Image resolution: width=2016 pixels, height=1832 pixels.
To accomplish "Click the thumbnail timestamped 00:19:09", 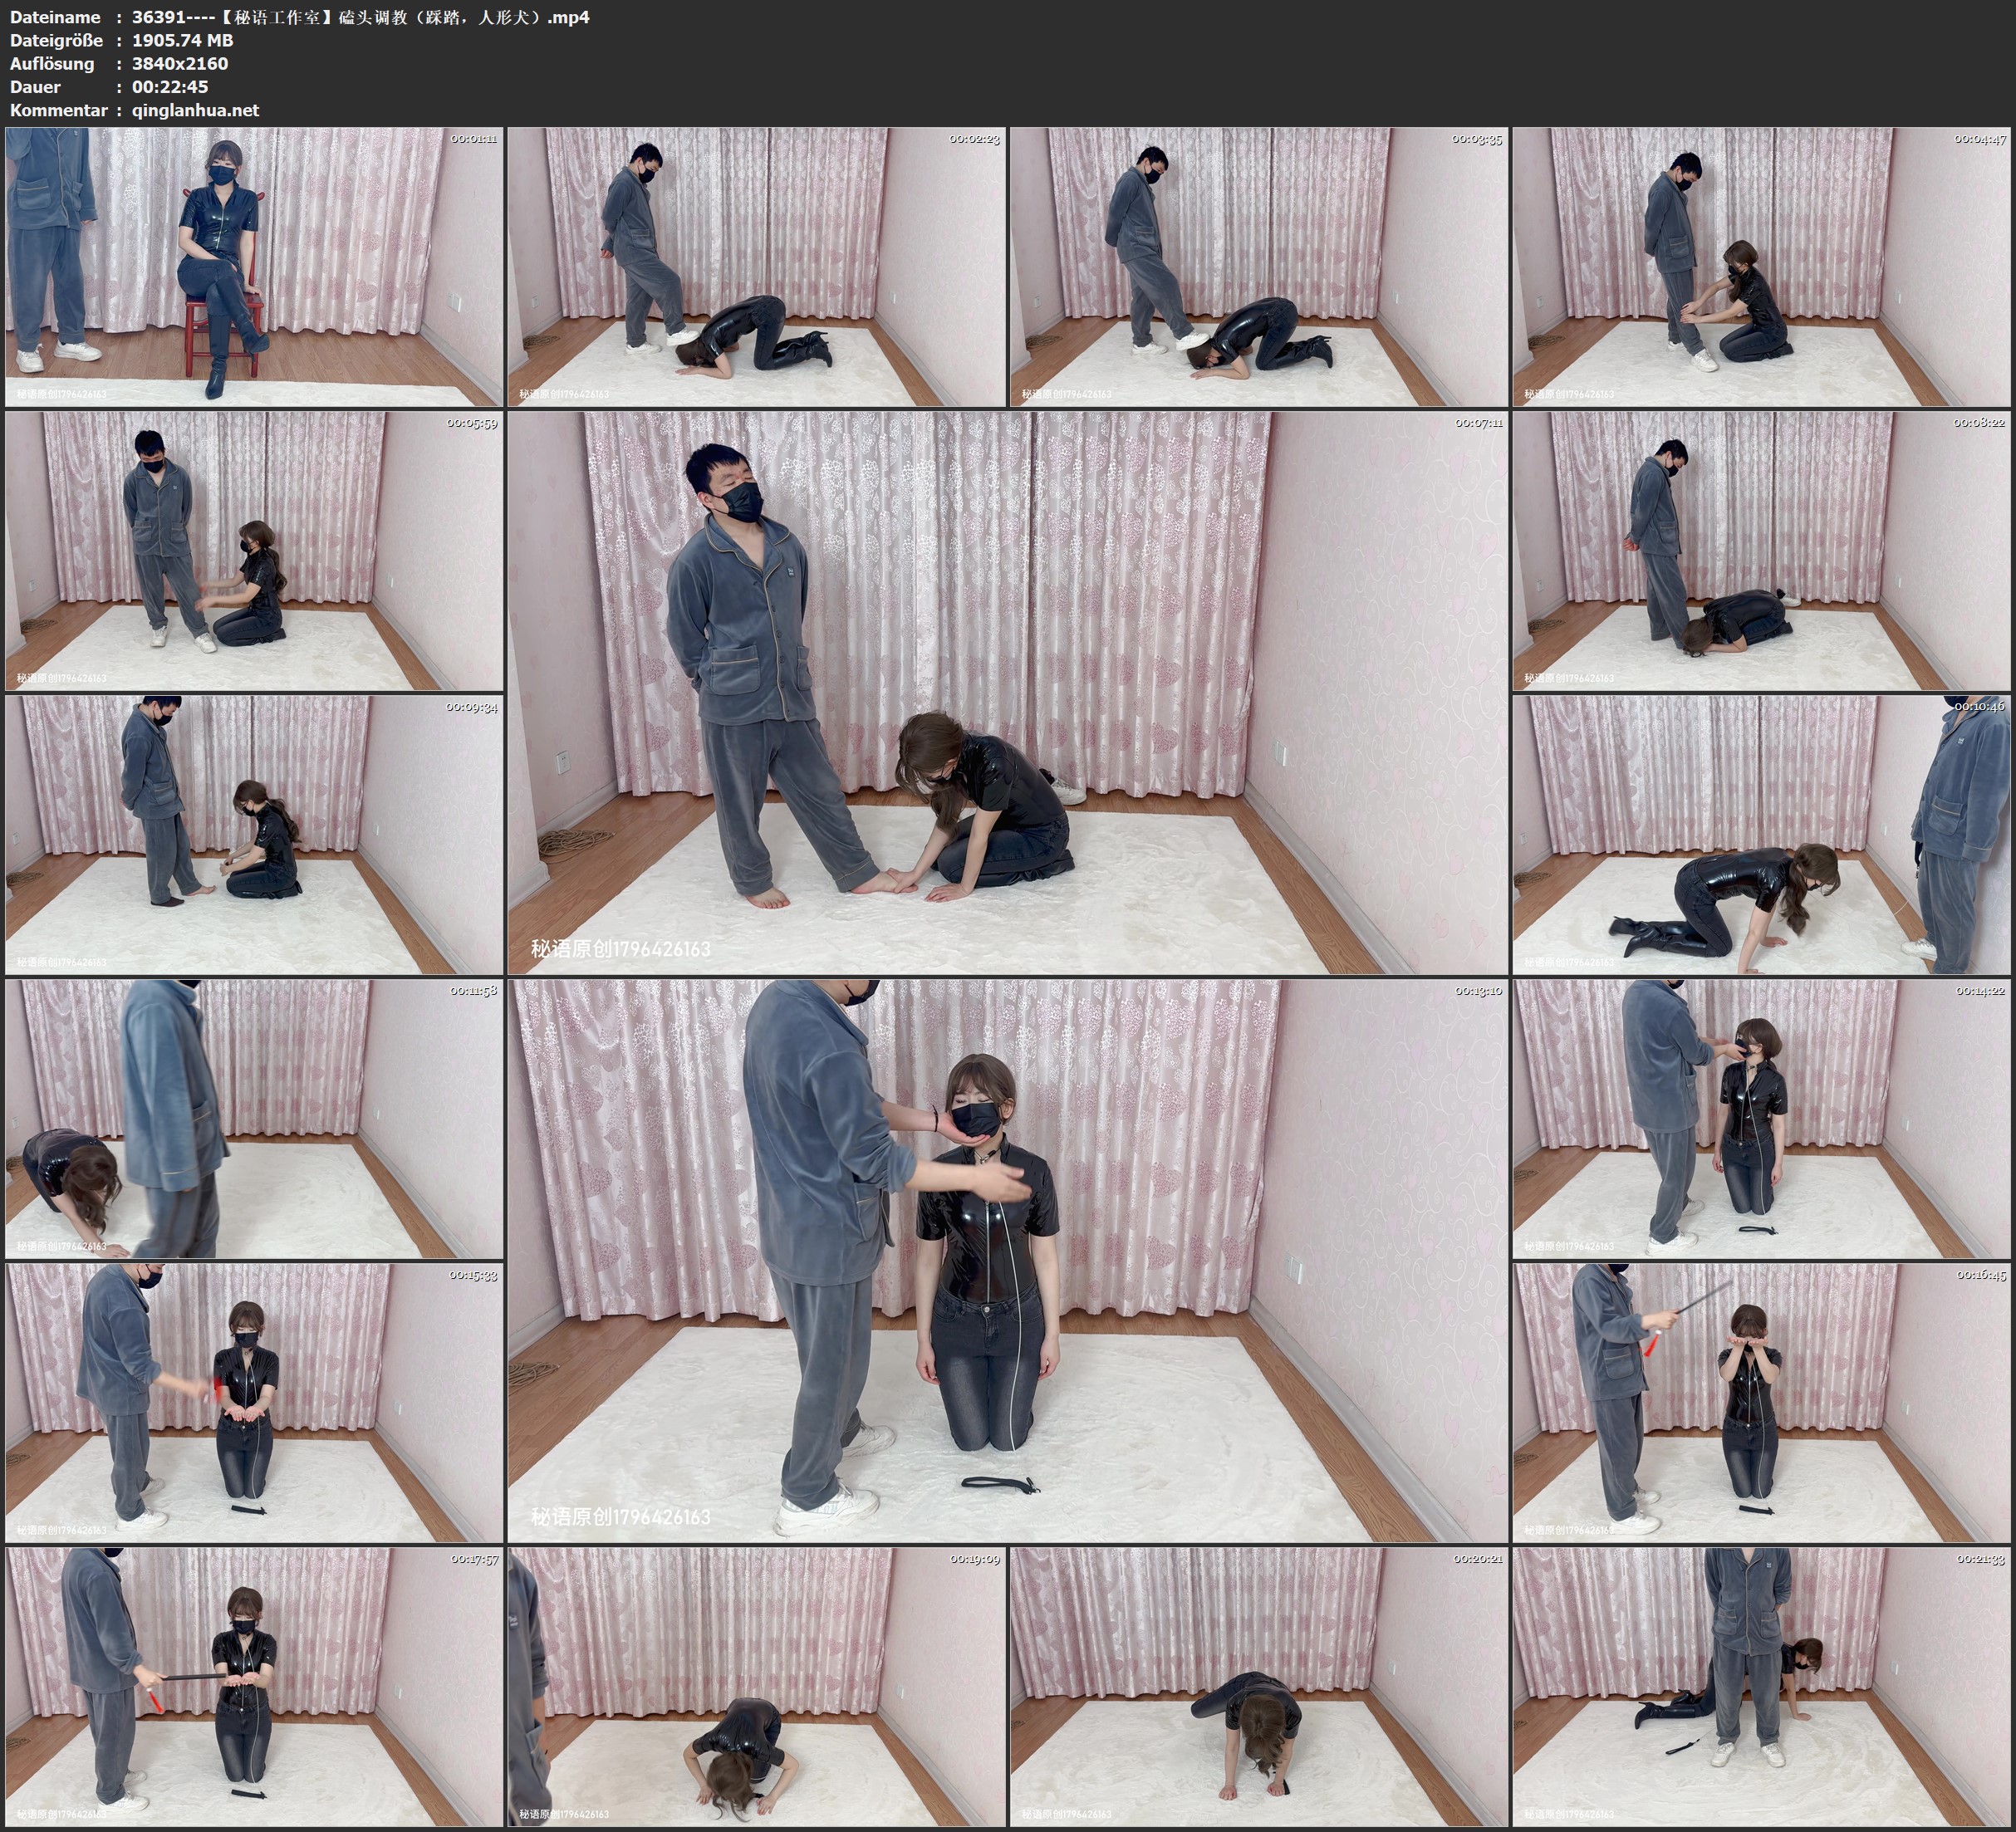I will 756,1686.
